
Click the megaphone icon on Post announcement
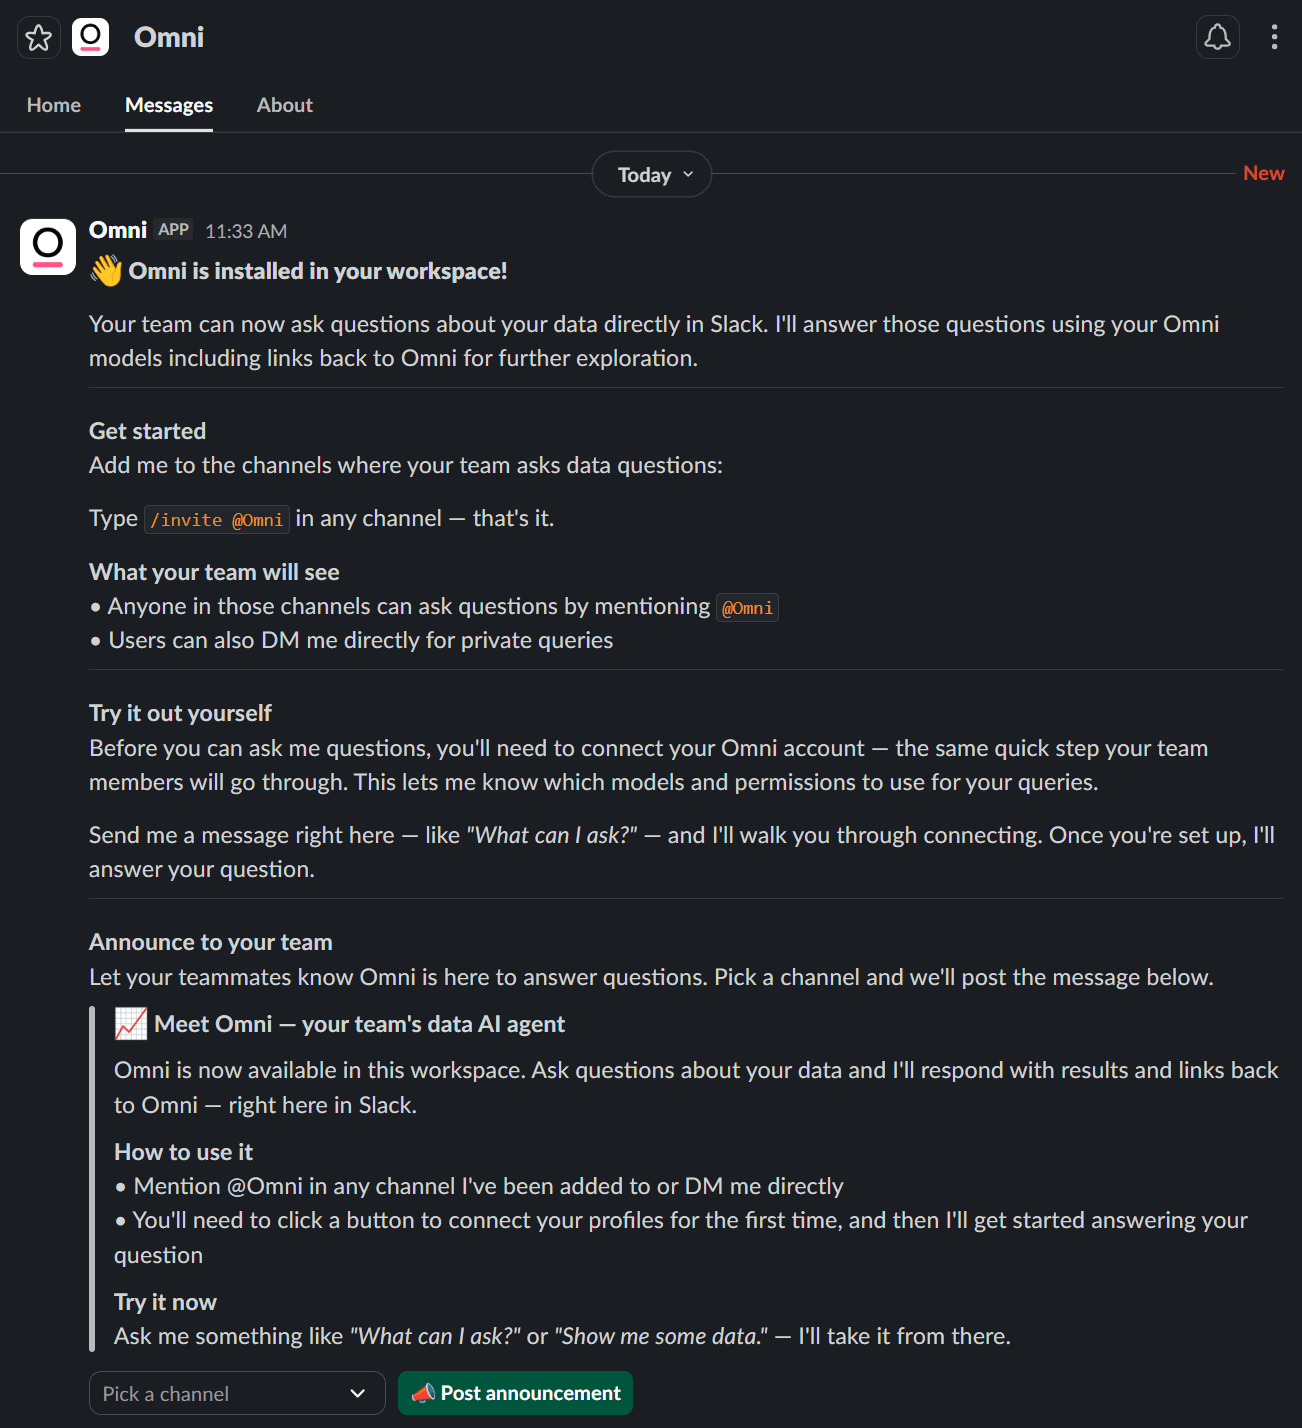423,1393
